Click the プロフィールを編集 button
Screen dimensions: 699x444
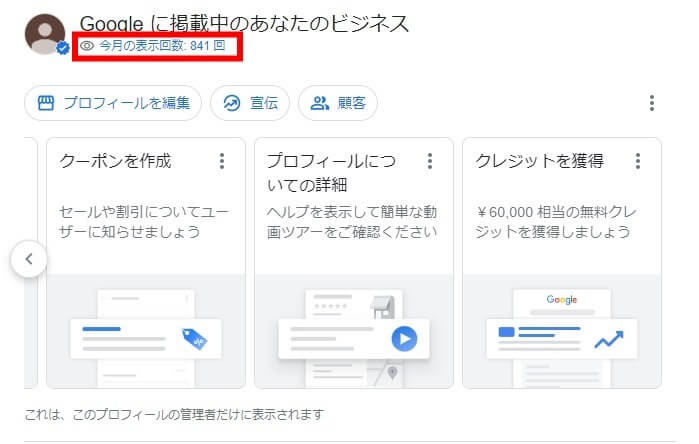point(113,103)
